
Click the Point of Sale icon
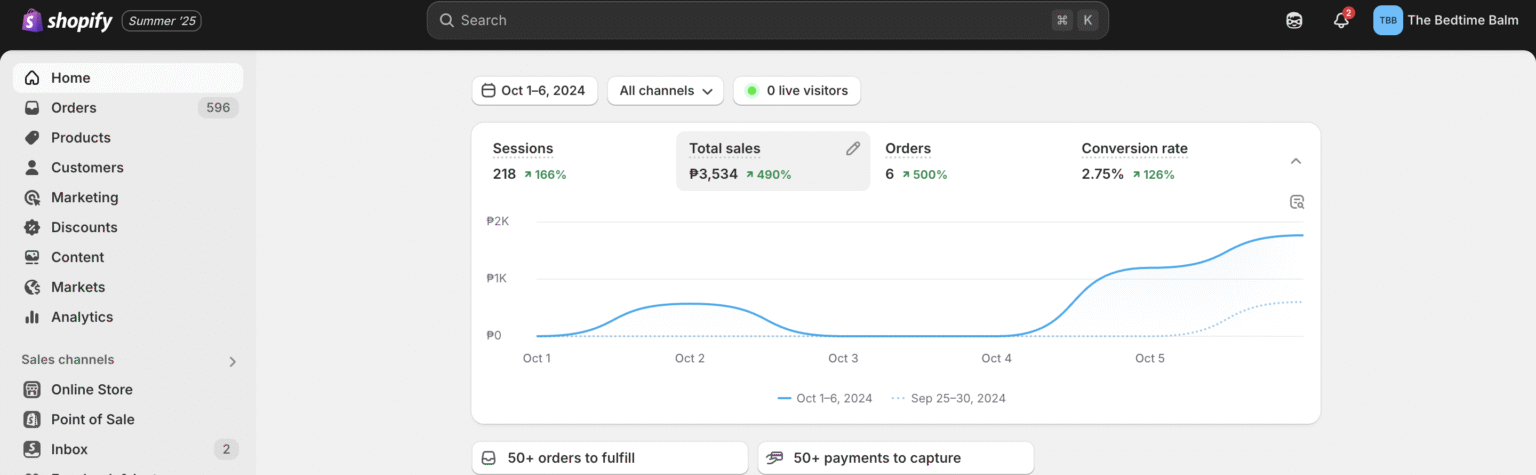(x=32, y=420)
